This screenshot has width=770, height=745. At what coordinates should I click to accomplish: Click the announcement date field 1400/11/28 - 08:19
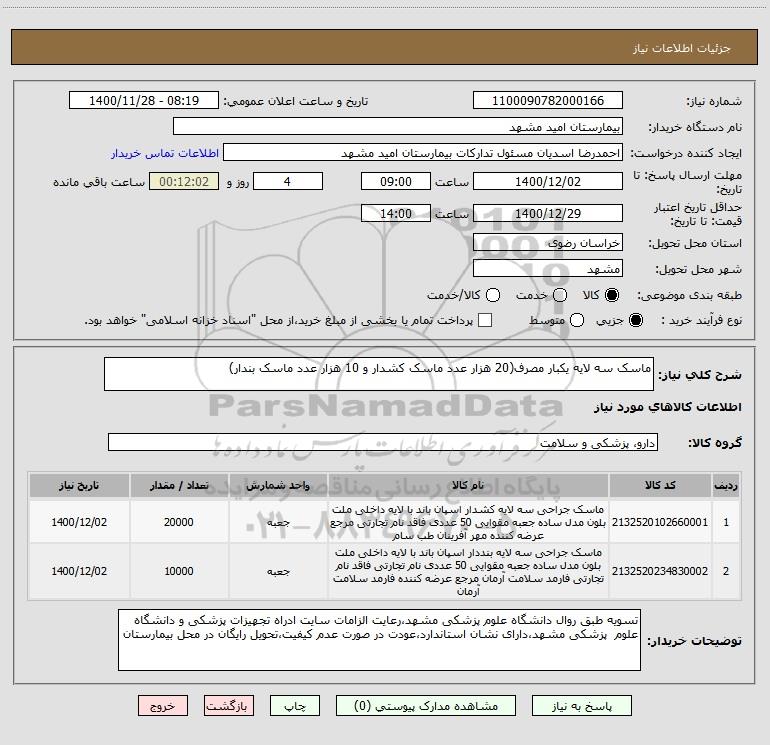[144, 100]
